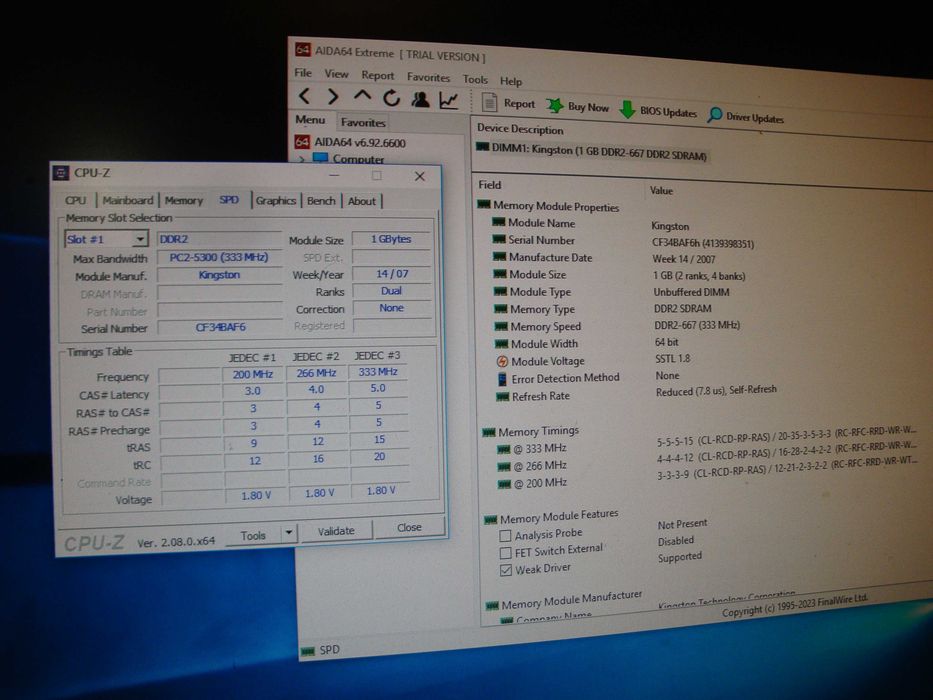Click the Value column header
The height and width of the screenshot is (700, 933).
coord(661,190)
